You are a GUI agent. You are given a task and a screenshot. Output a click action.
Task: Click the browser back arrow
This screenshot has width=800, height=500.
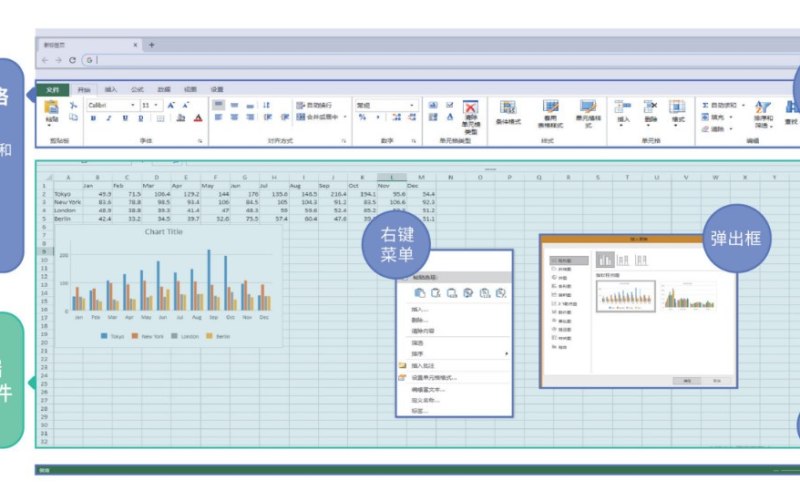pos(45,60)
